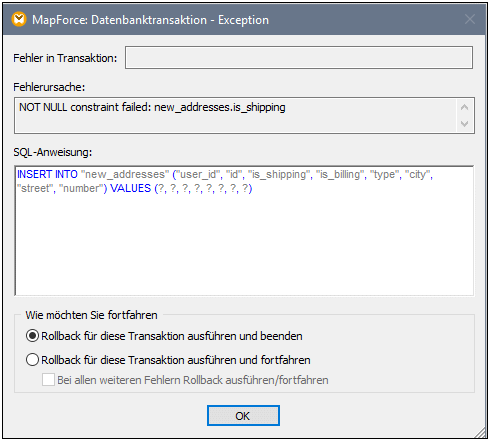This screenshot has height=441, width=490.
Task: Click the SQL-Anweisung label
Action: (x=53, y=152)
